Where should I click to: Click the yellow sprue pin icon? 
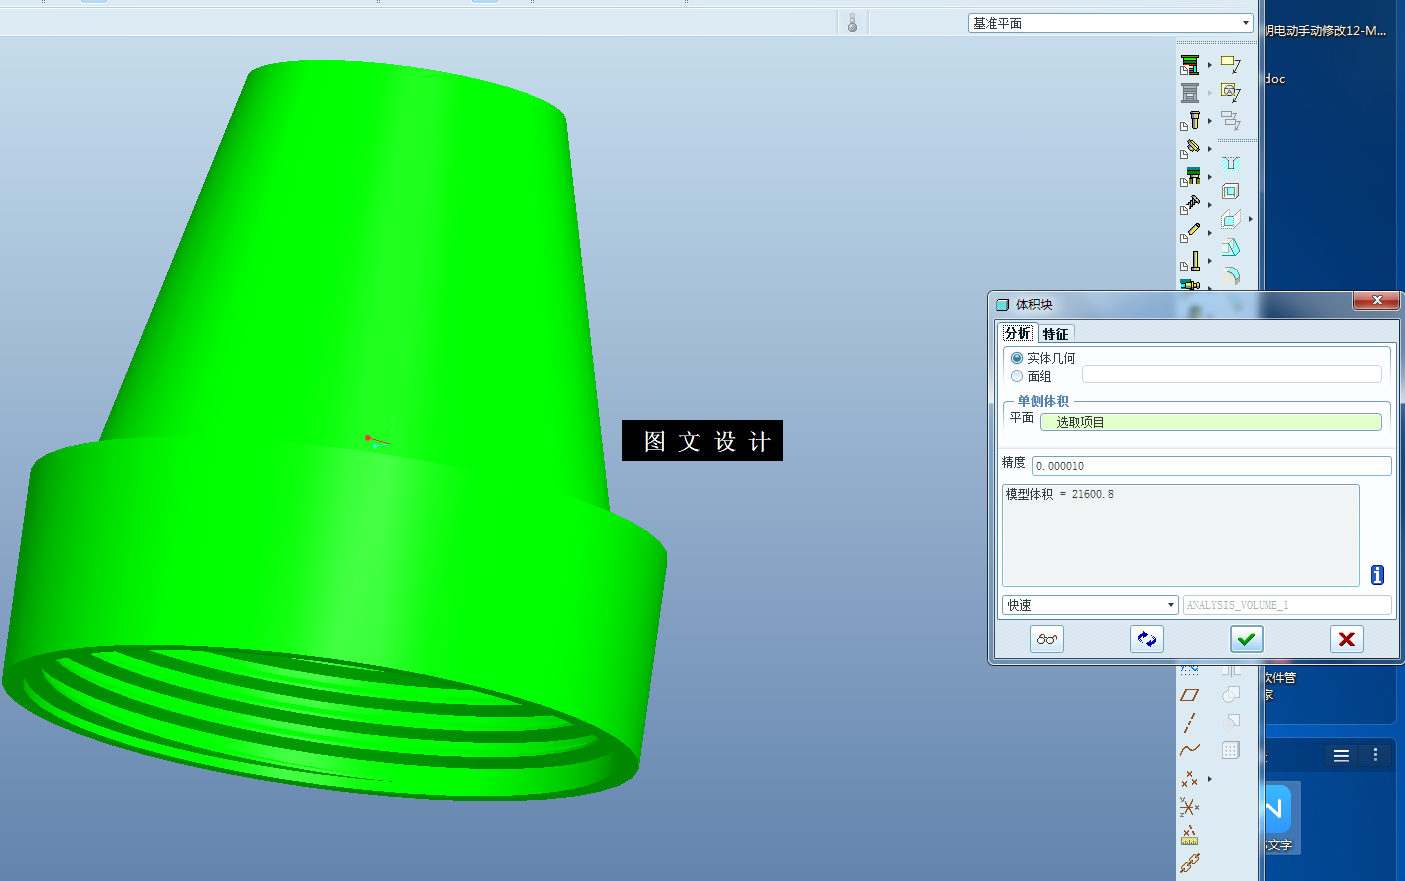1190,261
